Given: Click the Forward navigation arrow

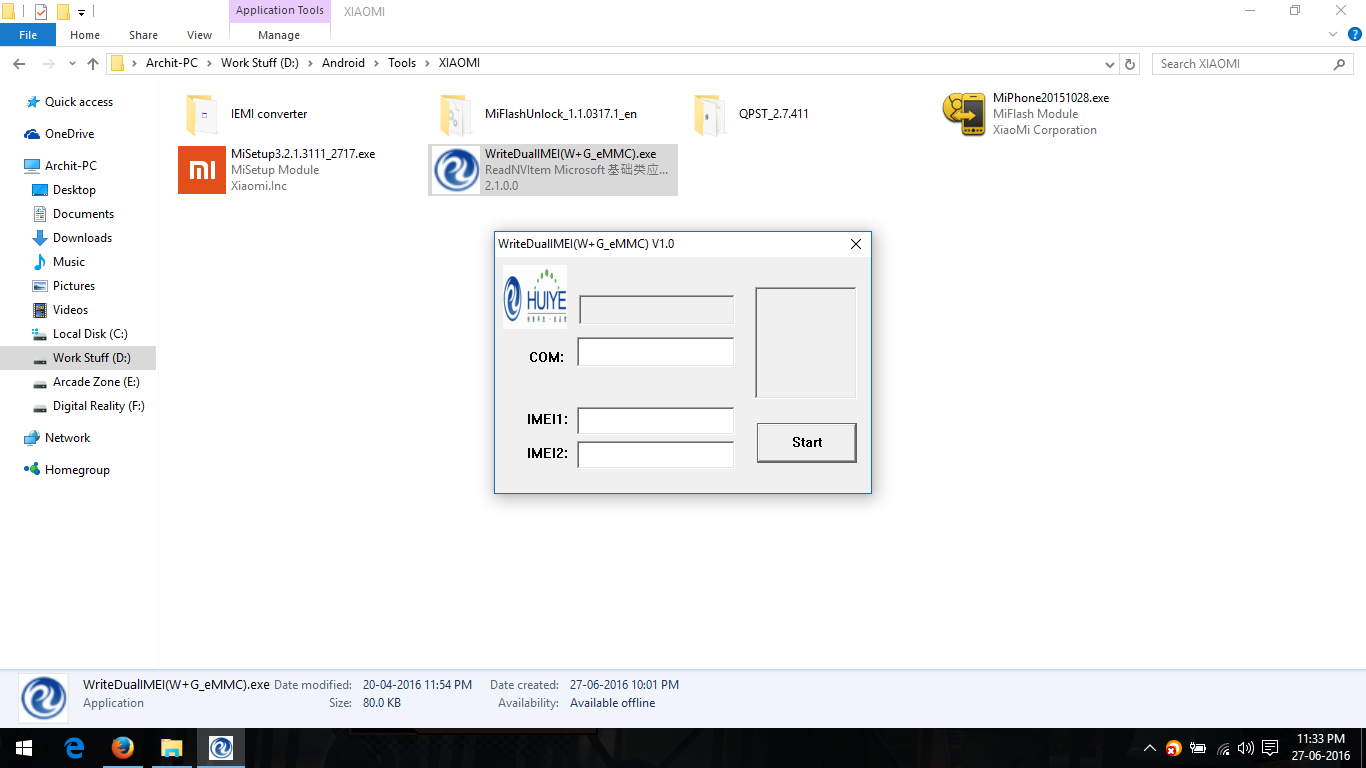Looking at the screenshot, I should point(48,64).
